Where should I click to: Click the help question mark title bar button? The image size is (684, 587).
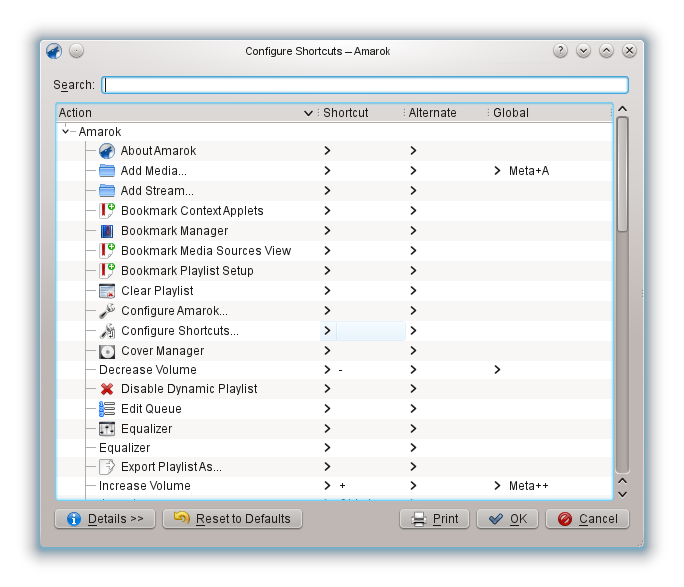560,51
